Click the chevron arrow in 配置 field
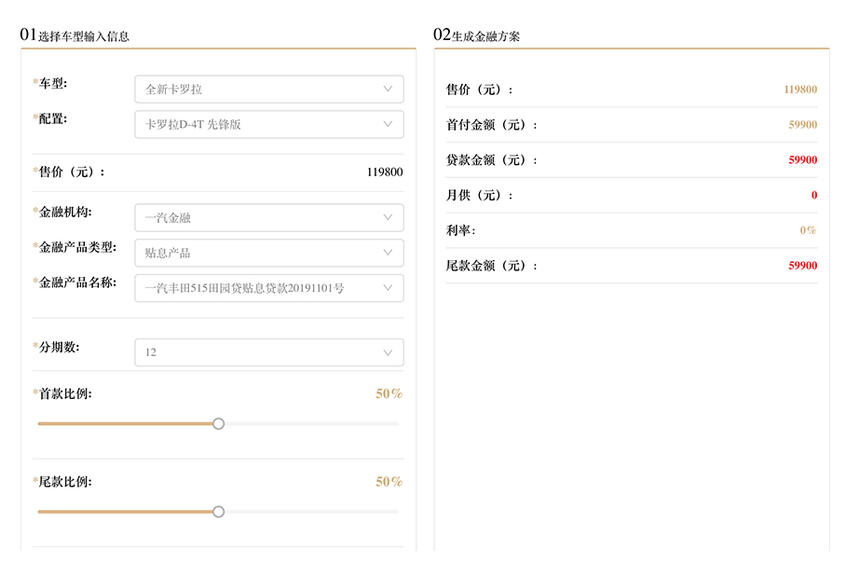The image size is (846, 564). click(x=388, y=125)
